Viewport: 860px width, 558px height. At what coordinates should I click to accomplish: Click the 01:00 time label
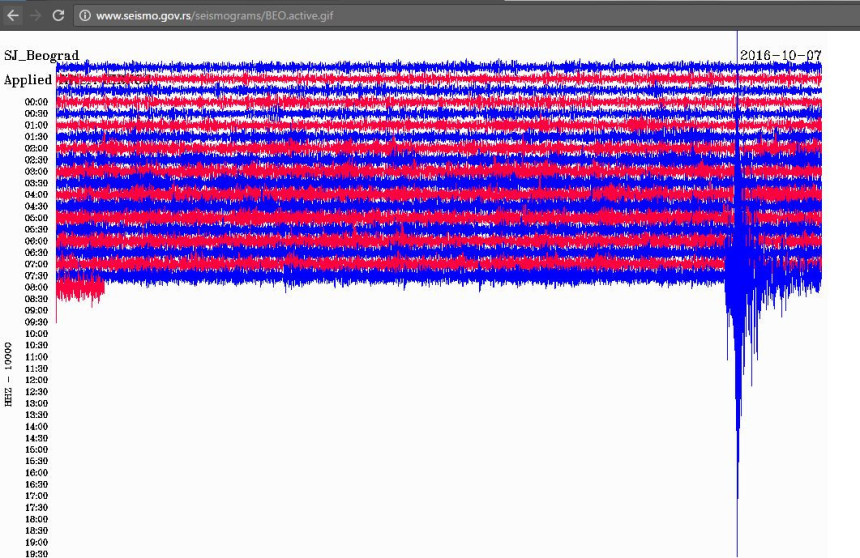click(36, 125)
